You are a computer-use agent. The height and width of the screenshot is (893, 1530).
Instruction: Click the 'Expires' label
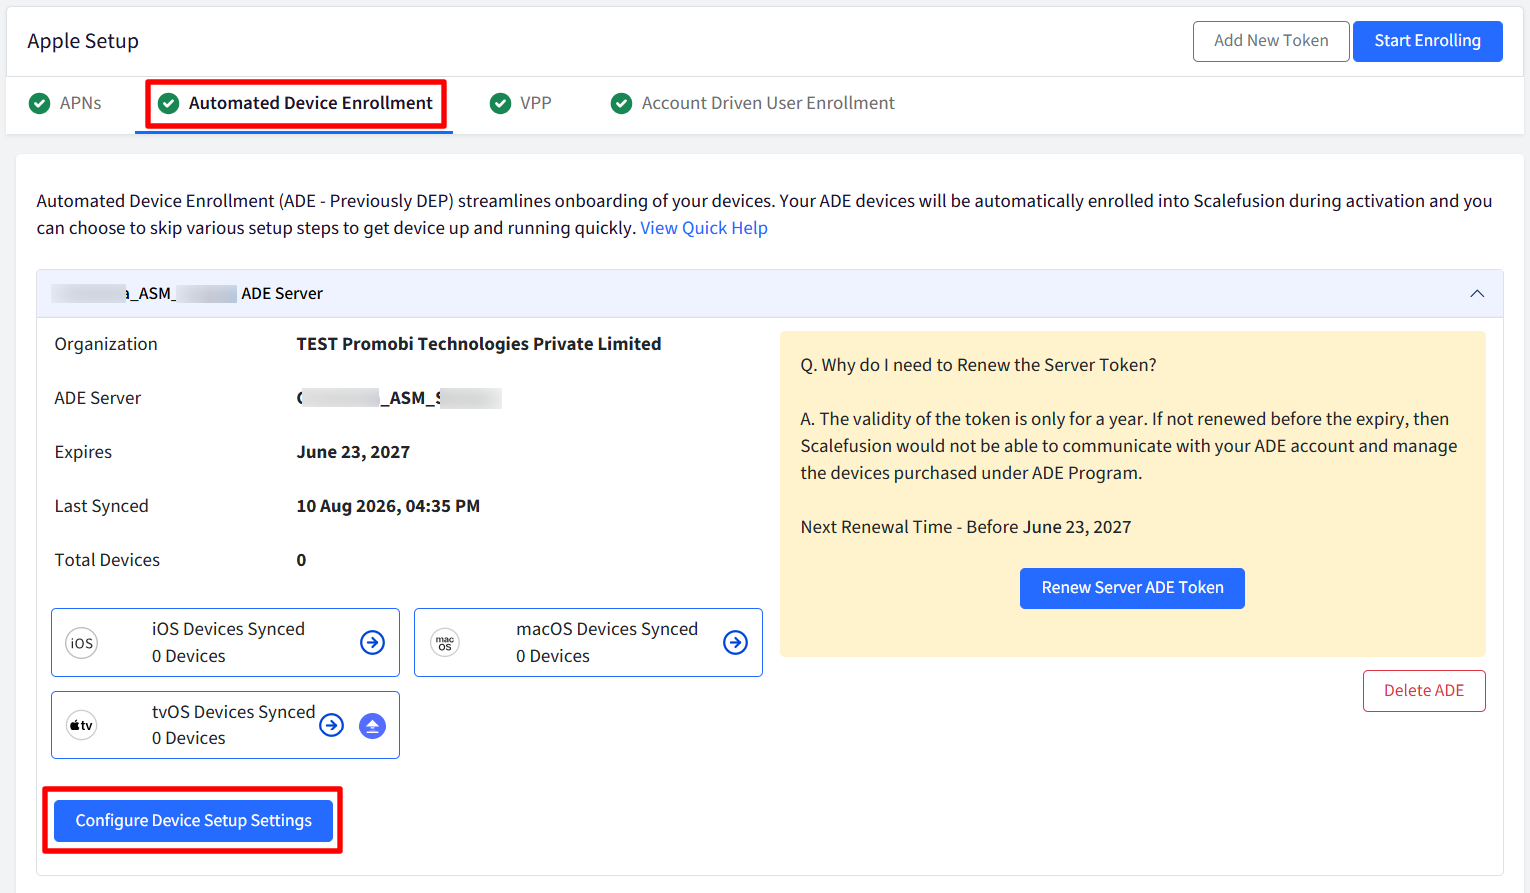[x=83, y=452]
